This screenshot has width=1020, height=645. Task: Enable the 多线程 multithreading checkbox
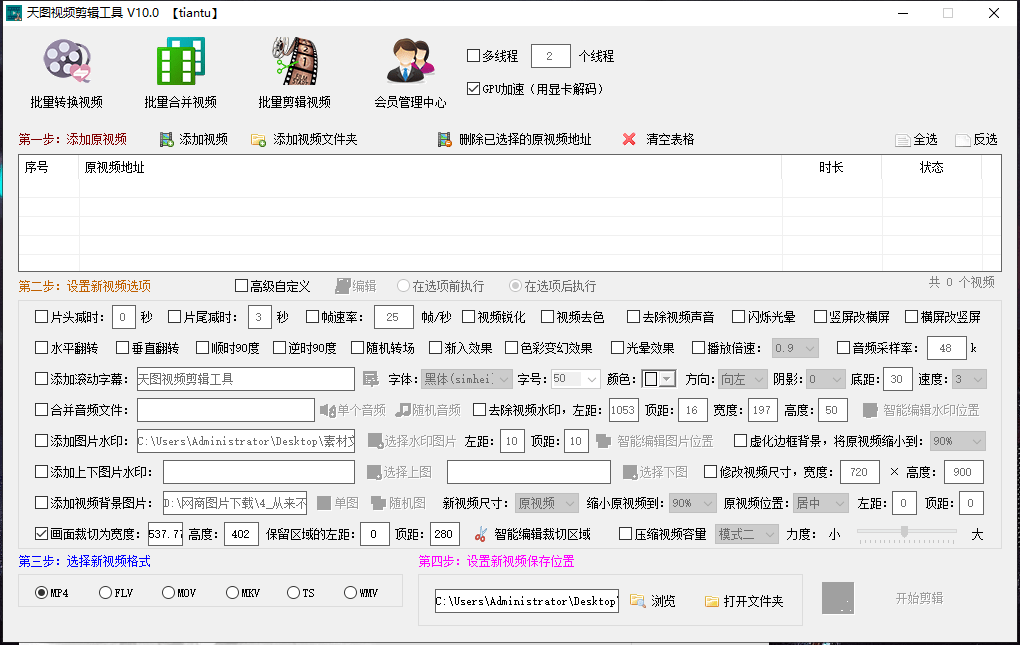point(471,56)
